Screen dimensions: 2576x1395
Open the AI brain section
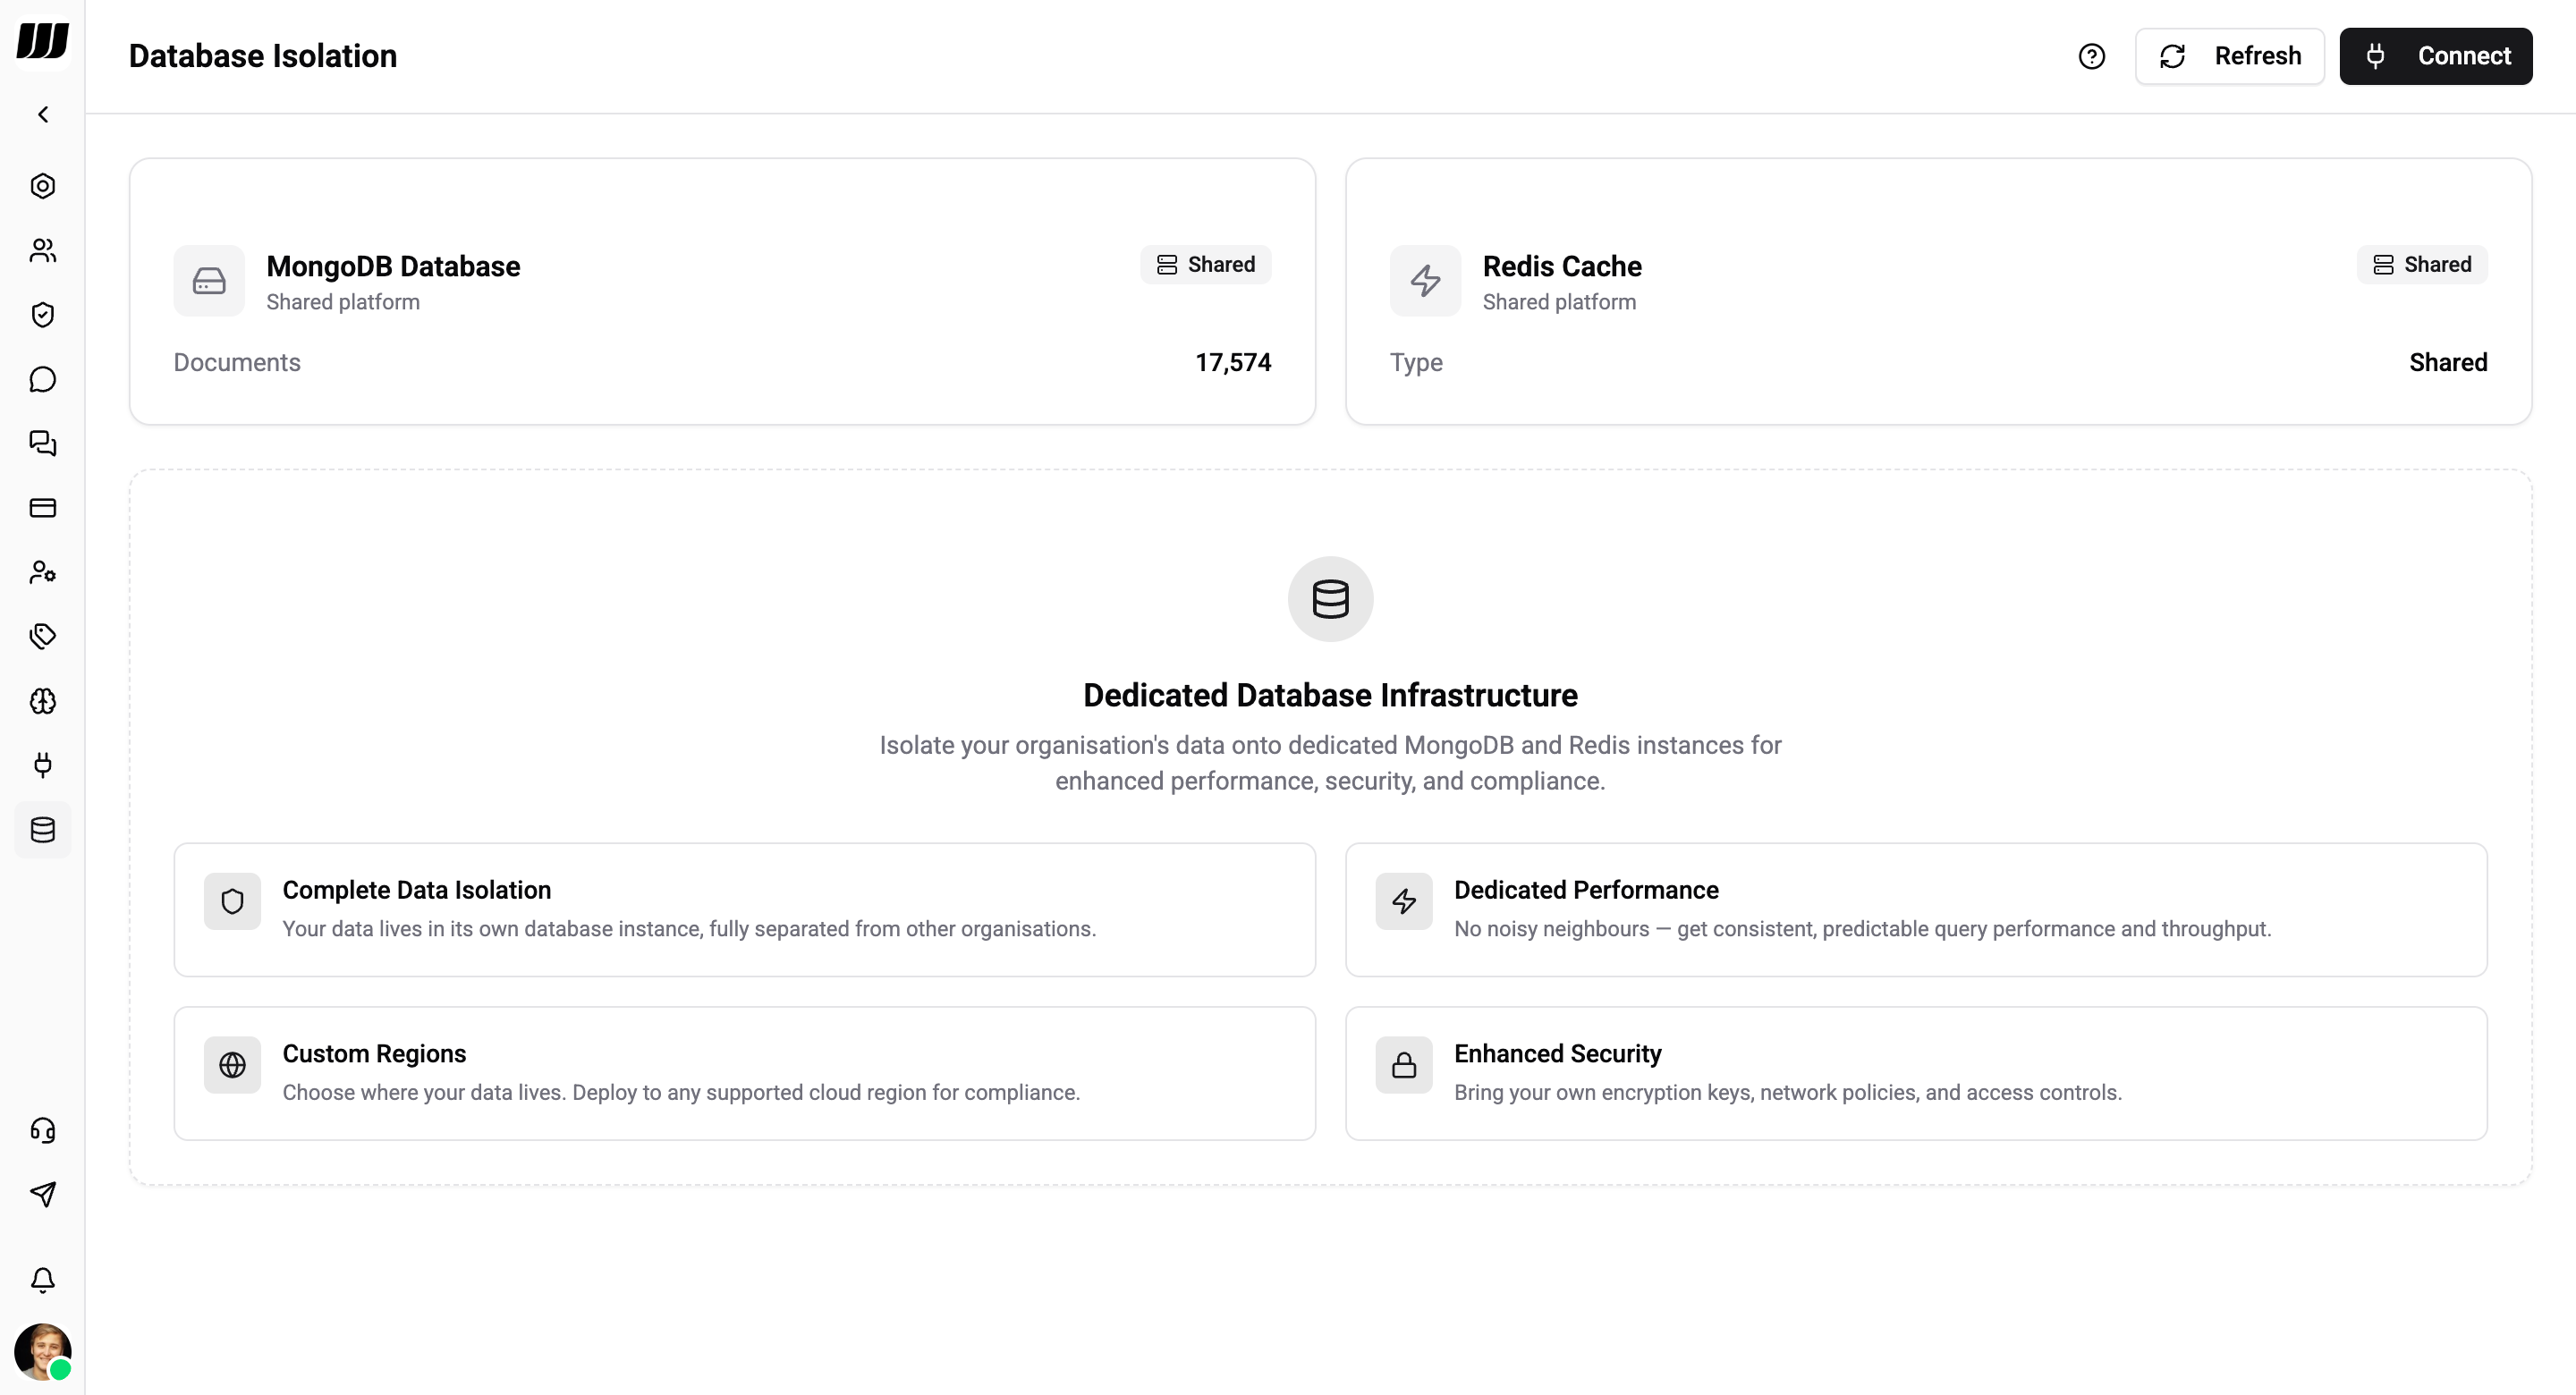coord(43,702)
